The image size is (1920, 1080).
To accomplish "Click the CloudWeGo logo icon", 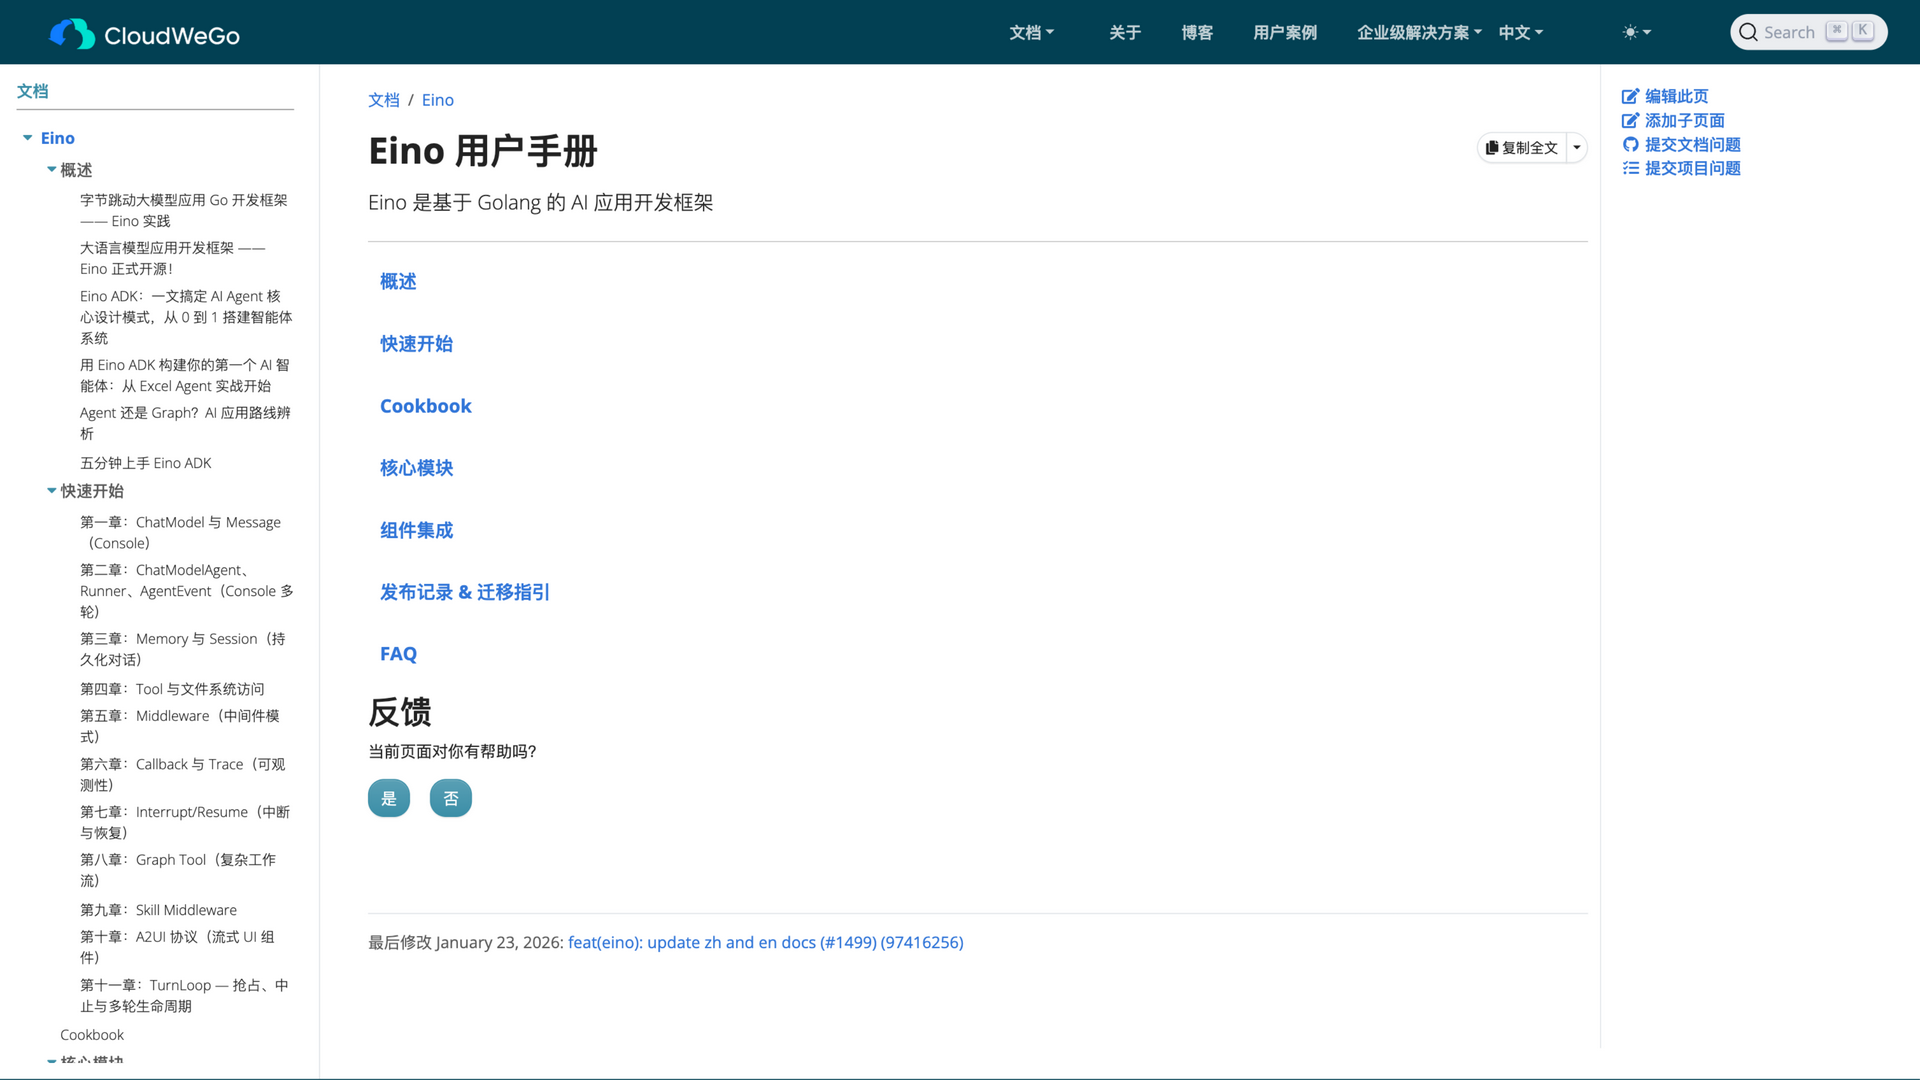I will pyautogui.click(x=72, y=34).
